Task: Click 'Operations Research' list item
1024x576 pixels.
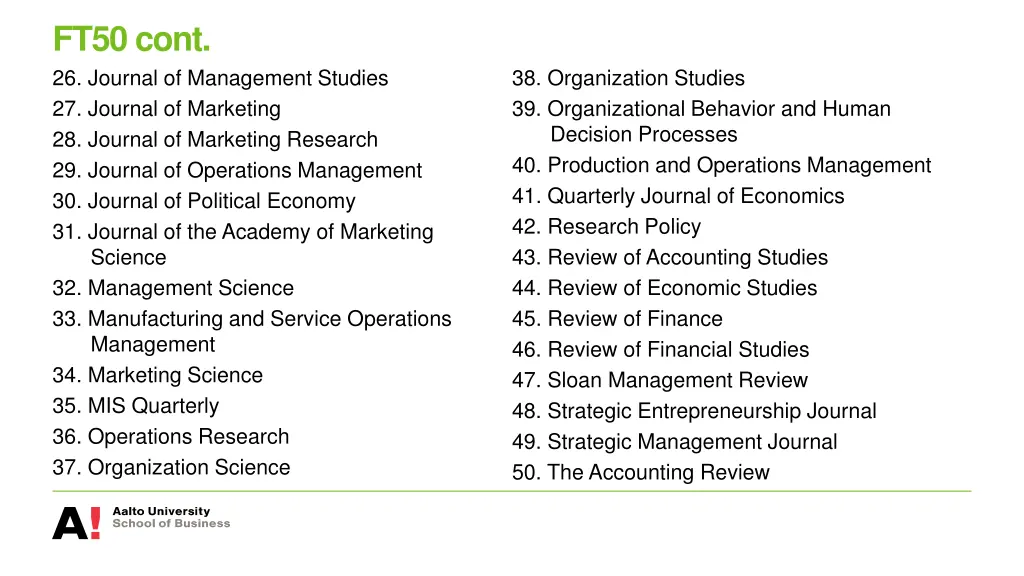Action: (x=171, y=437)
